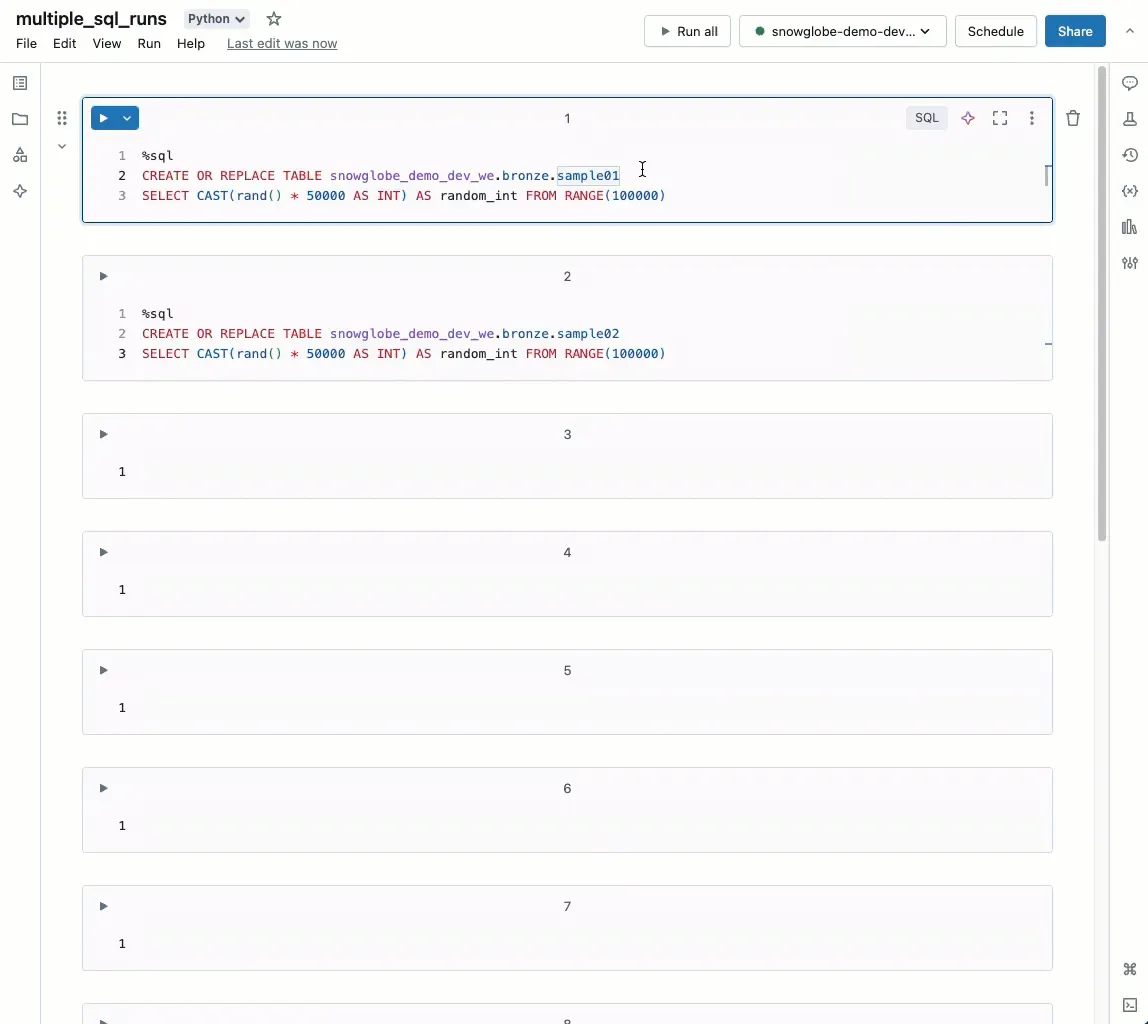1148x1024 pixels.
Task: Click the Schedule button
Action: (995, 31)
